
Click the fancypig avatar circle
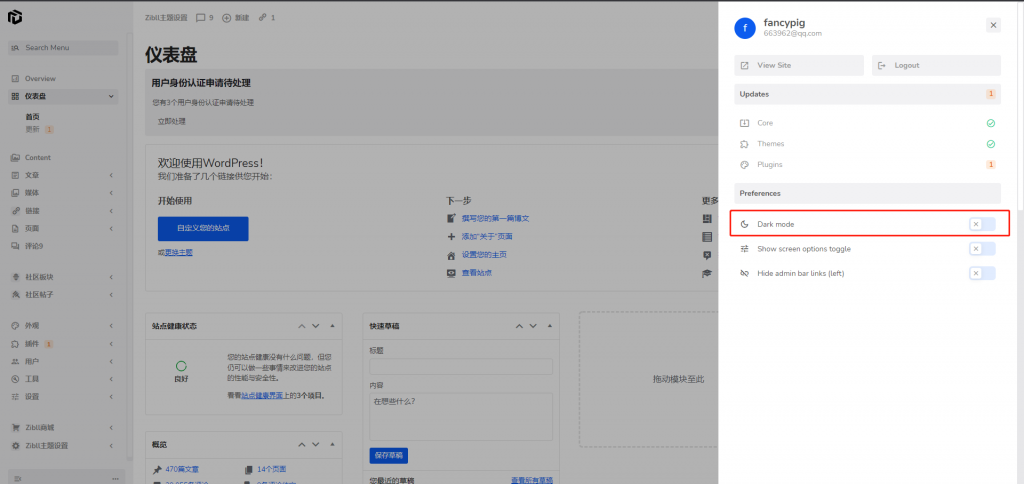click(x=744, y=28)
